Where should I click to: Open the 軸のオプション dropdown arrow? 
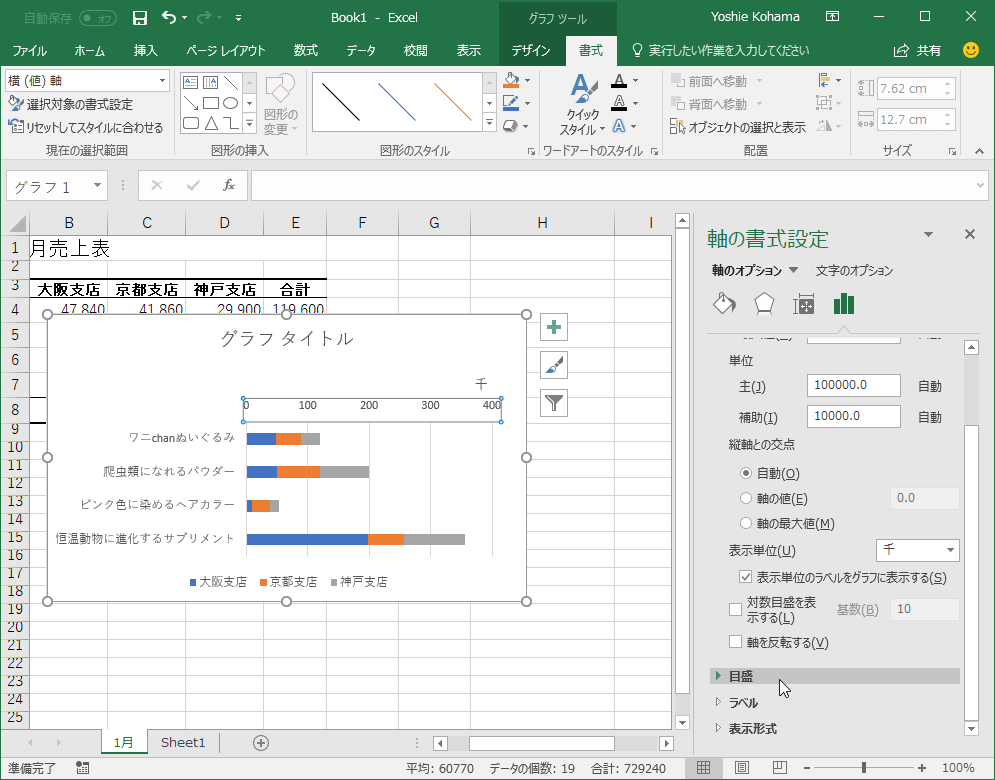tap(793, 270)
